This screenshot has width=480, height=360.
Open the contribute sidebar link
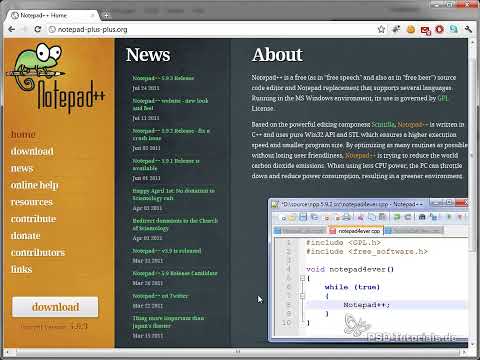click(33, 219)
